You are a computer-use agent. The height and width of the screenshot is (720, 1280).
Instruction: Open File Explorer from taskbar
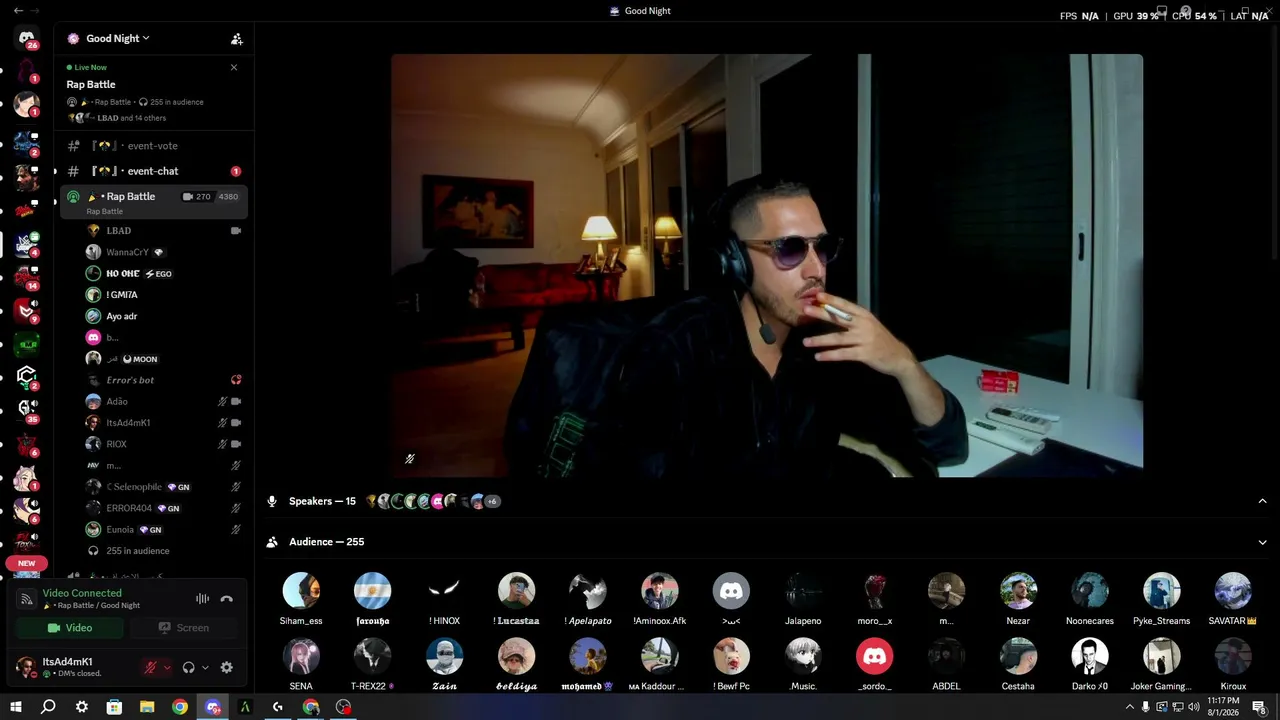point(147,707)
